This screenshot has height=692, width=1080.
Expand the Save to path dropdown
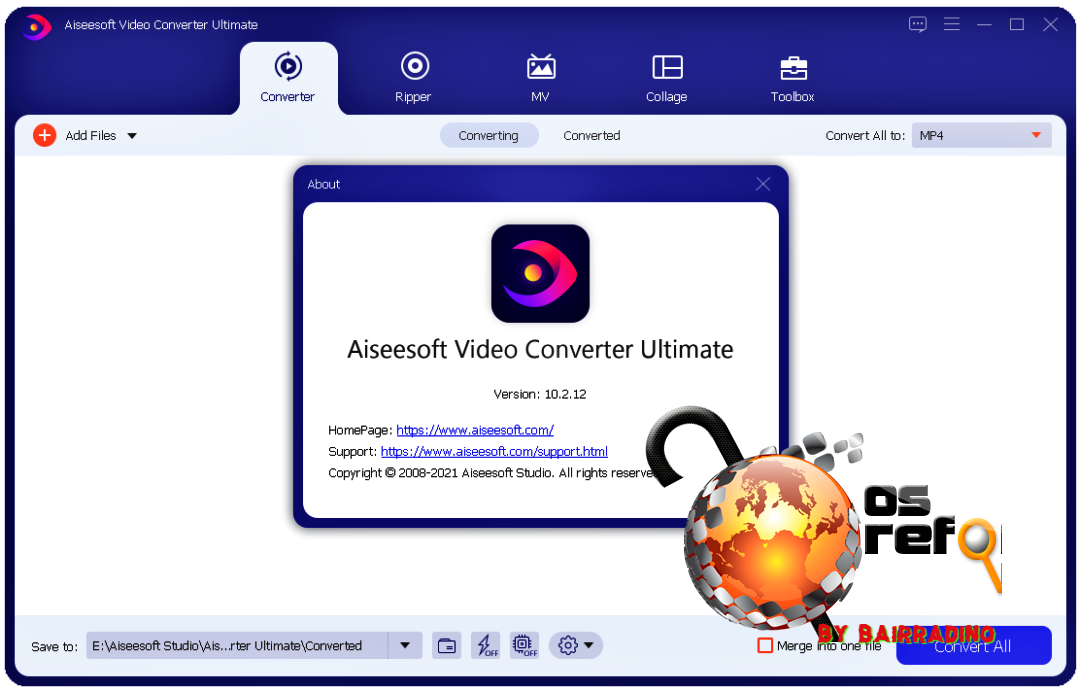[x=405, y=646]
